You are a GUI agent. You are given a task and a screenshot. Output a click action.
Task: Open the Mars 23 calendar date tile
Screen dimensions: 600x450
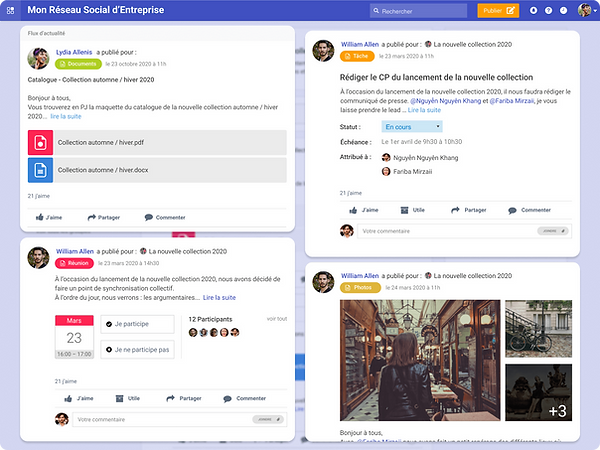[x=74, y=337]
